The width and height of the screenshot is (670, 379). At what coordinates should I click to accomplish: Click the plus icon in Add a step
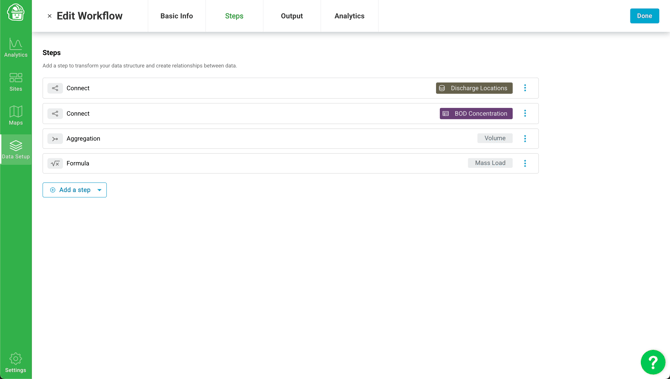(53, 190)
